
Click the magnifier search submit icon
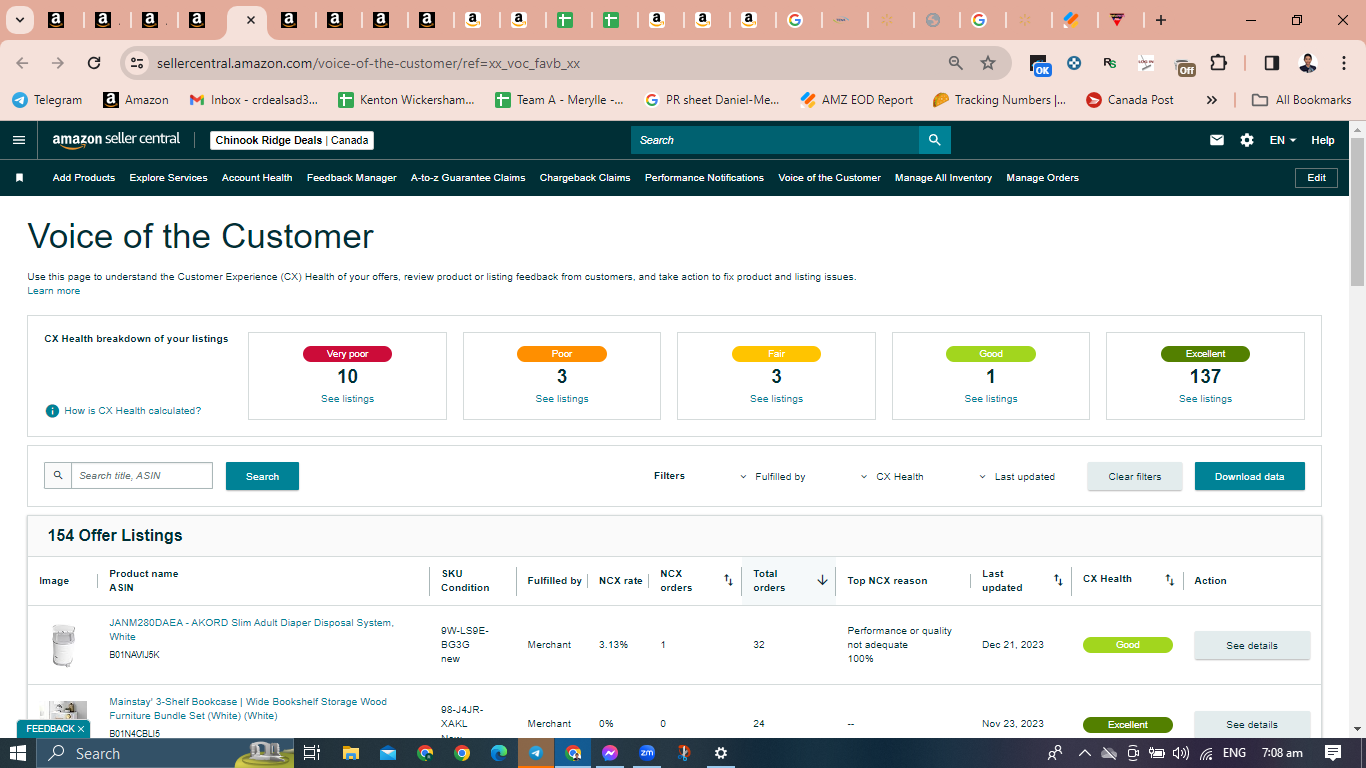click(934, 140)
